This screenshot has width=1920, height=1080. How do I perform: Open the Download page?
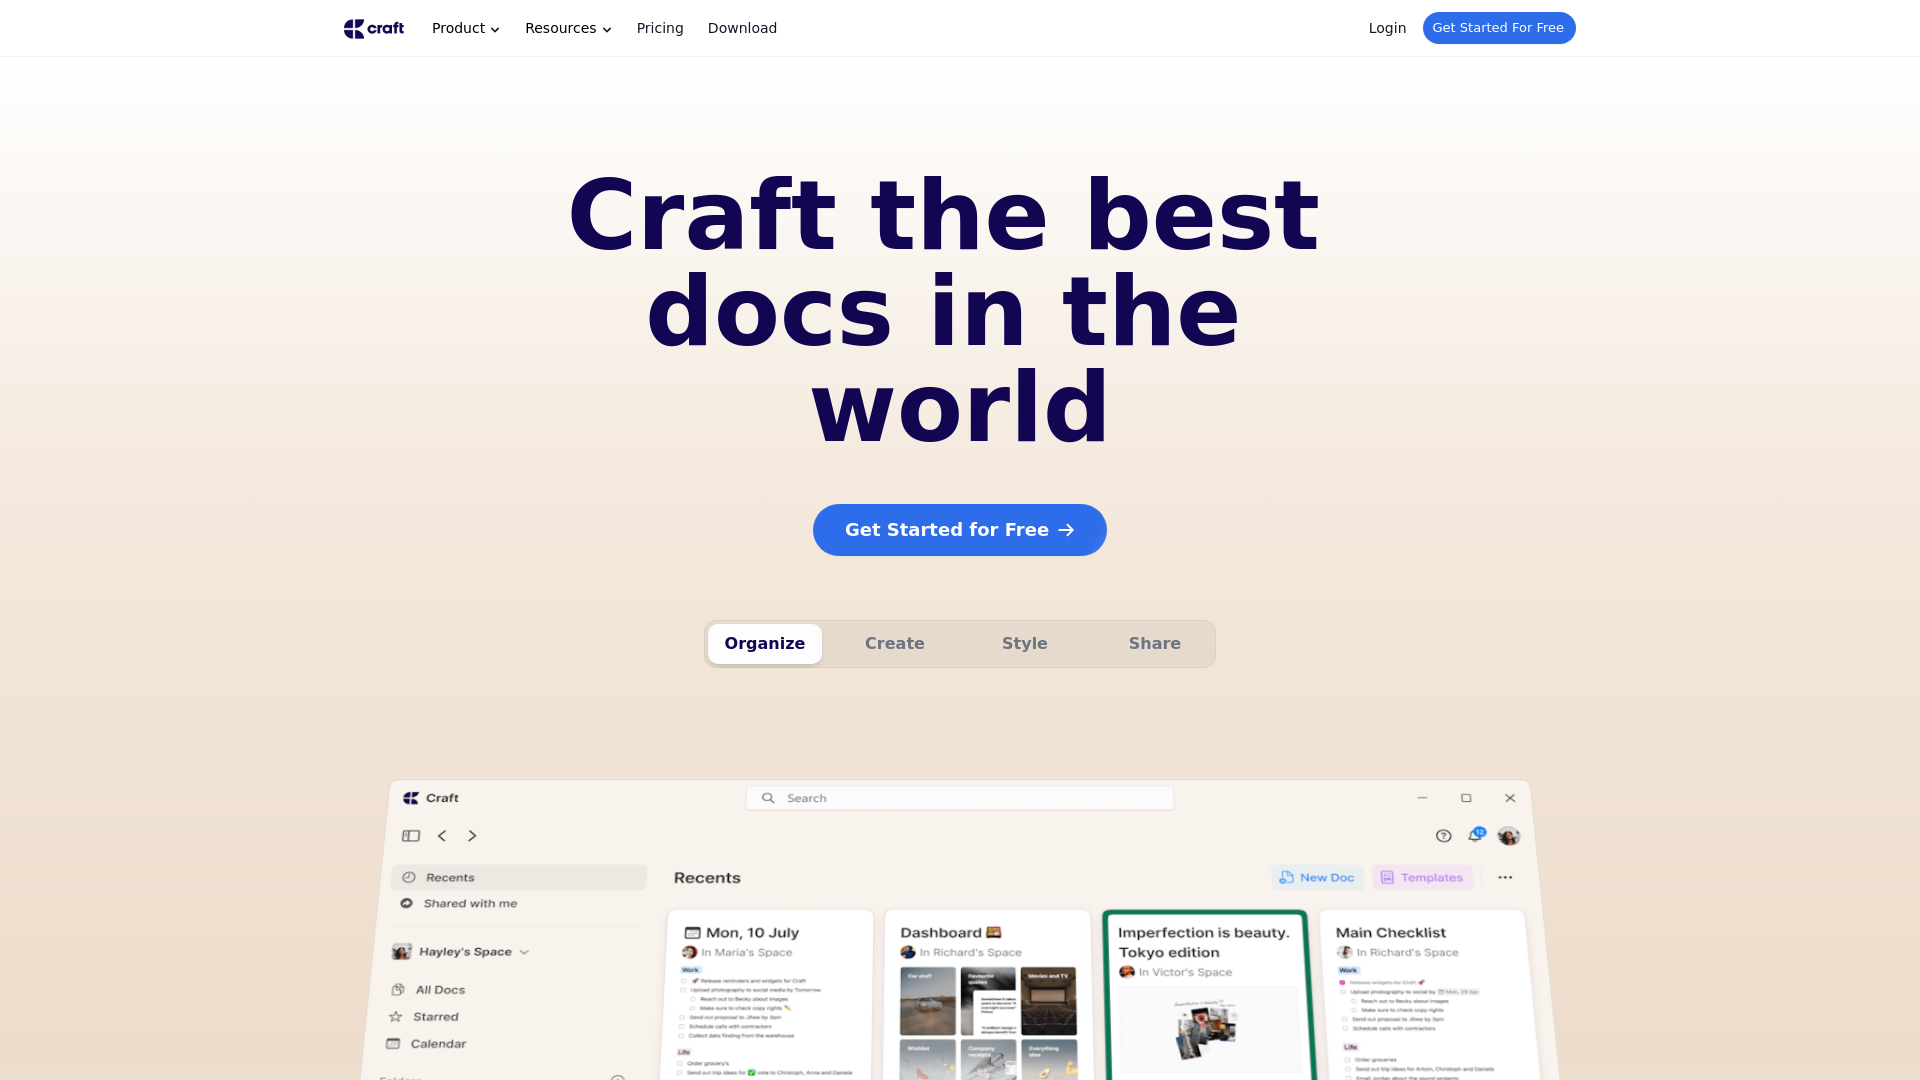tap(742, 28)
